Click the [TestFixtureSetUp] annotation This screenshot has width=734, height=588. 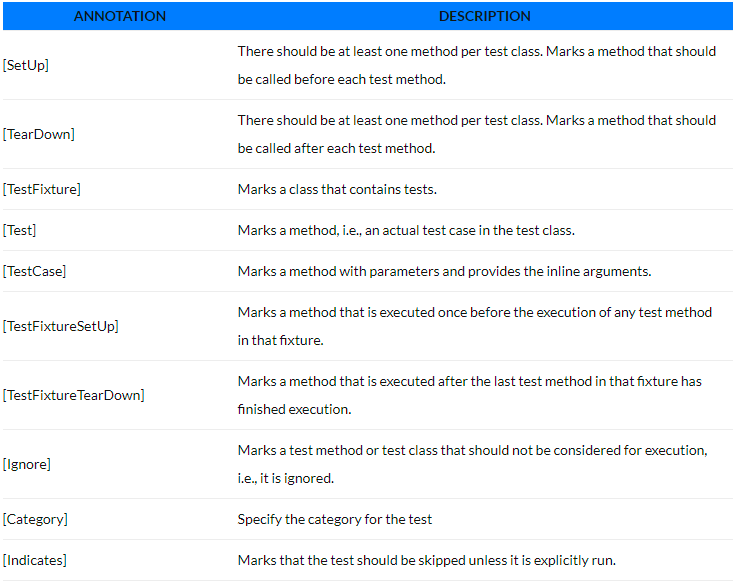coord(61,326)
